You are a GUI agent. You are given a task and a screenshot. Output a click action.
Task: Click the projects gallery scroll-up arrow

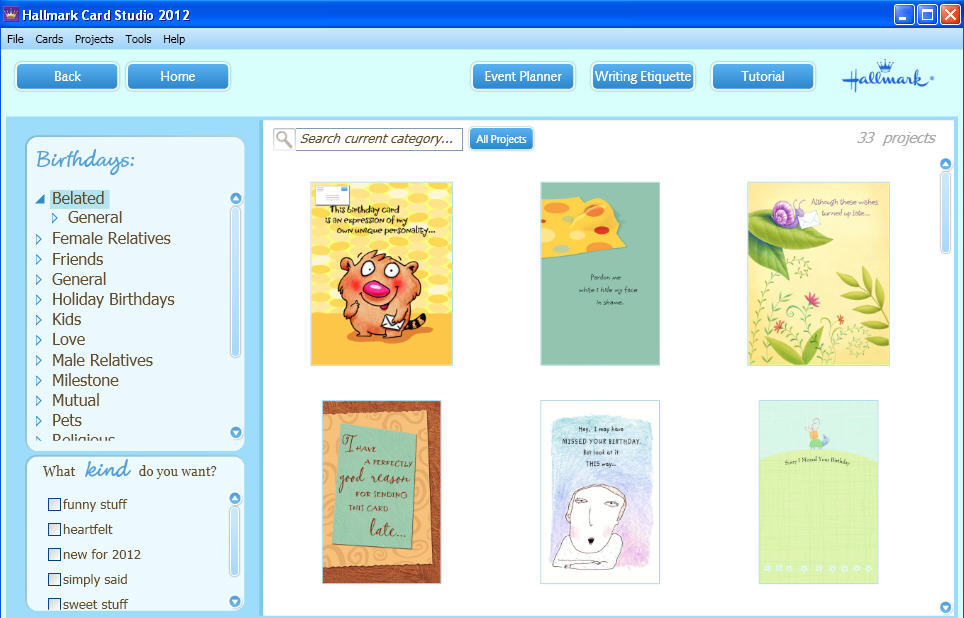945,164
